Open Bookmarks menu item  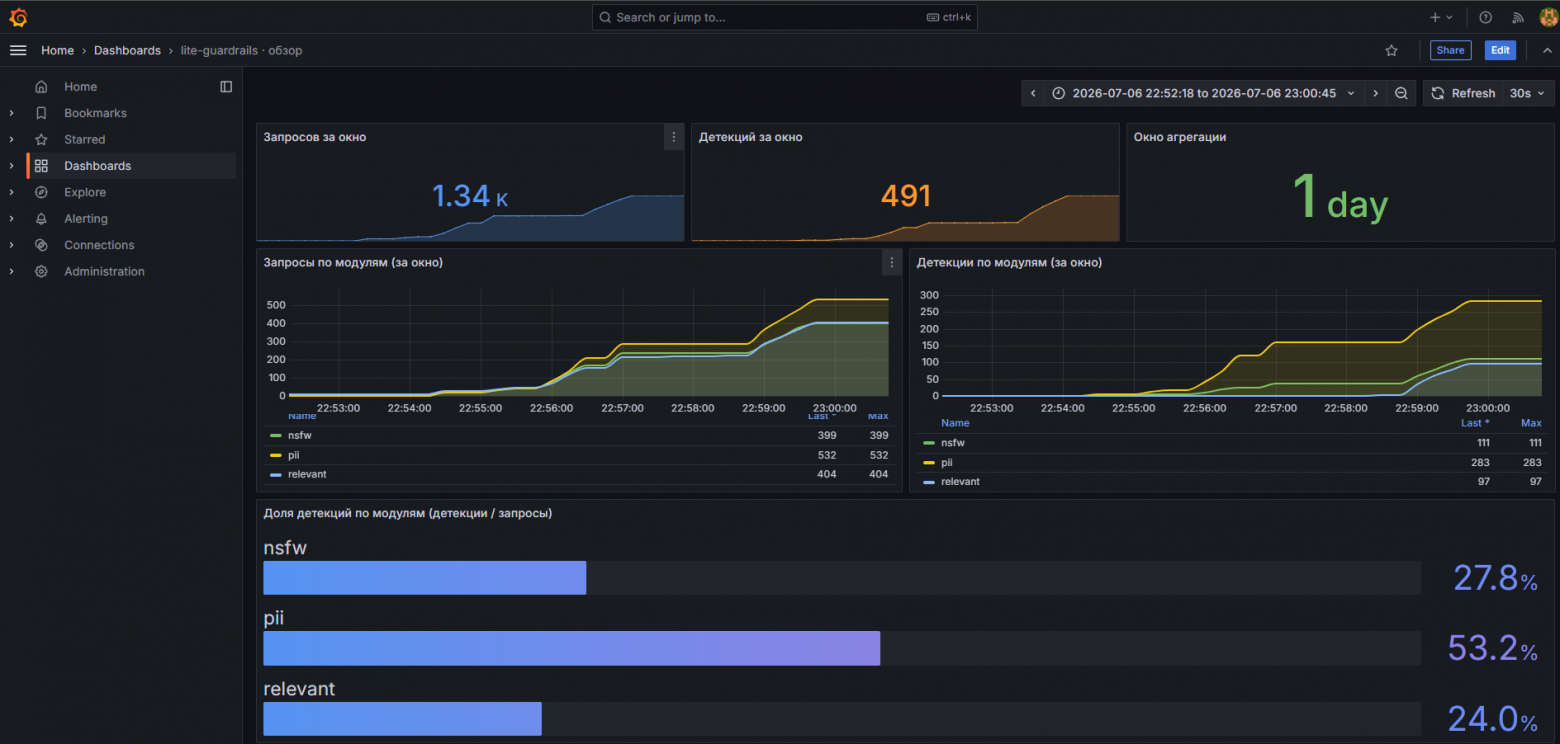click(96, 113)
